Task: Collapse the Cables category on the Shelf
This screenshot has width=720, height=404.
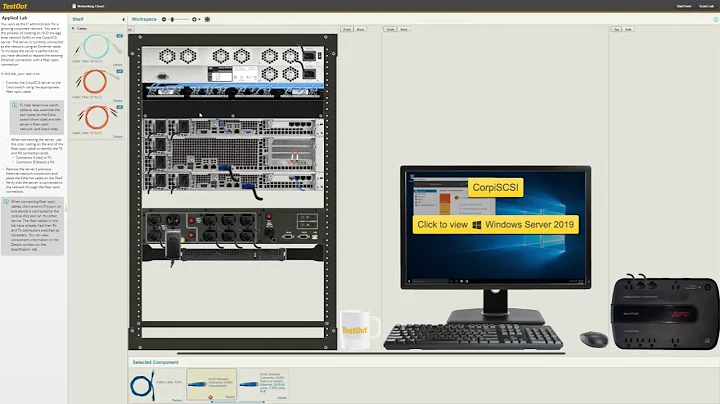Action: pyautogui.click(x=73, y=28)
